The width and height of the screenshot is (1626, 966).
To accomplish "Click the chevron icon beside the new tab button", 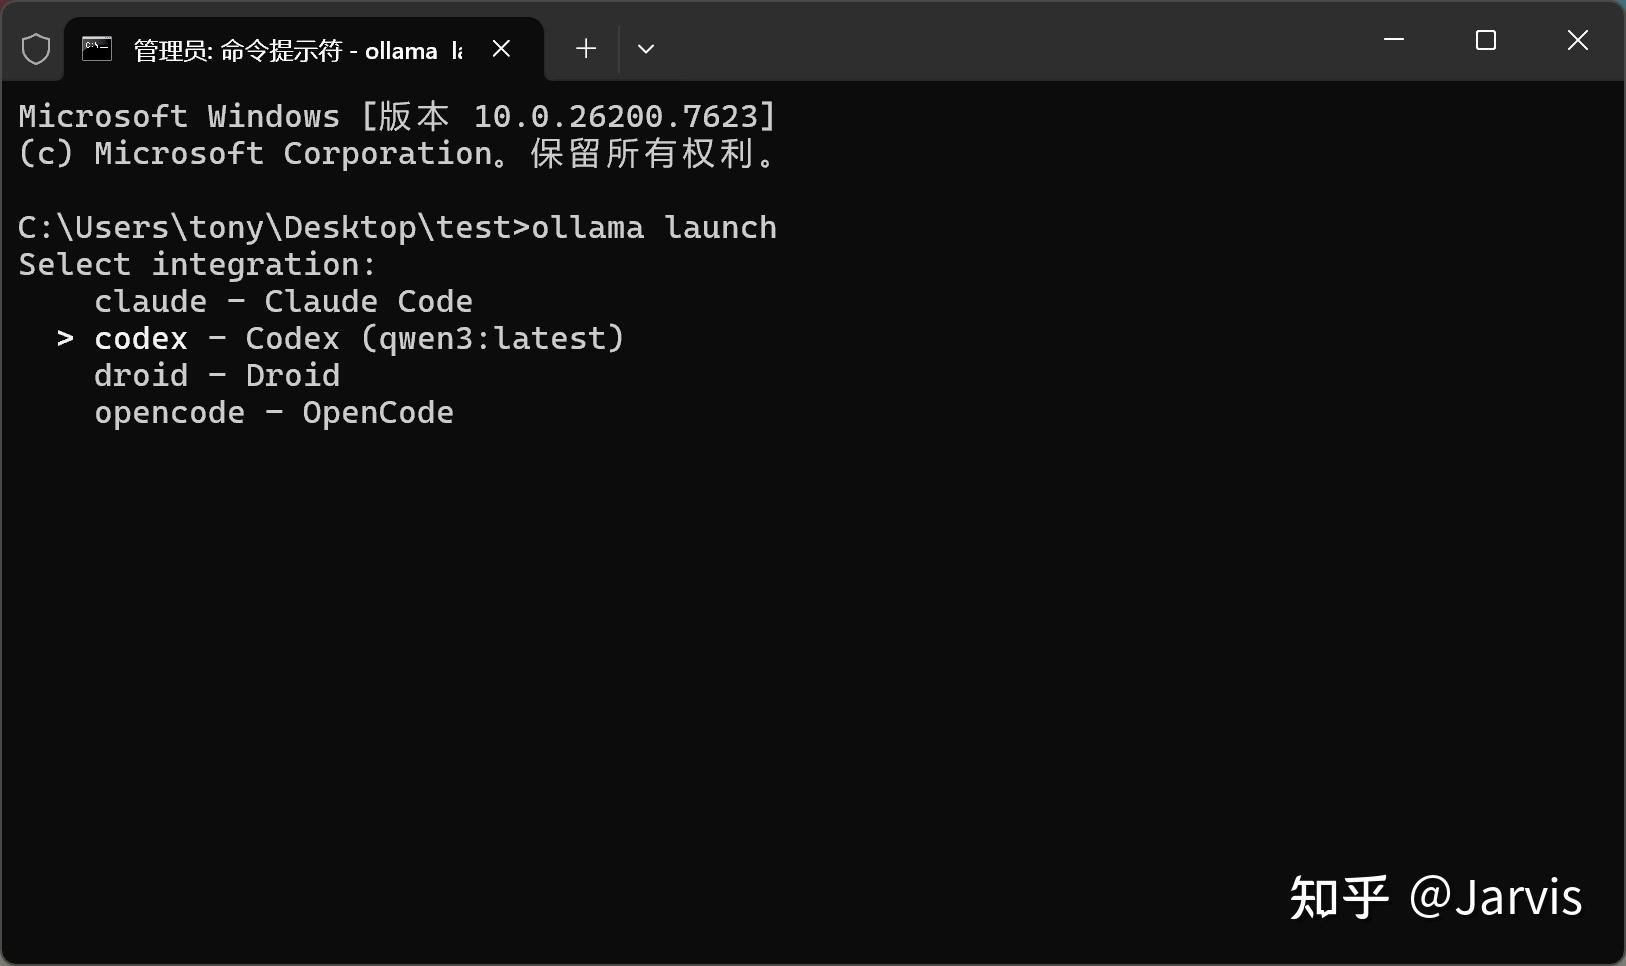I will coord(645,48).
